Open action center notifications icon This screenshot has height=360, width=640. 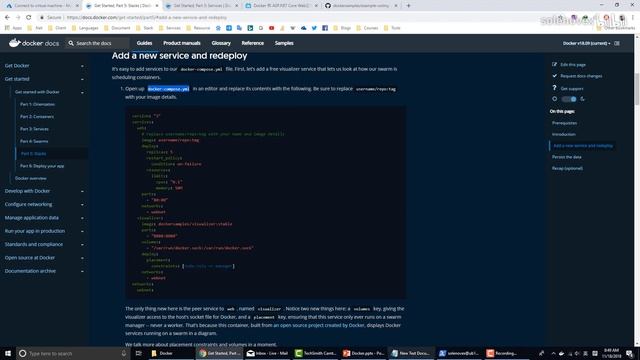coord(629,353)
